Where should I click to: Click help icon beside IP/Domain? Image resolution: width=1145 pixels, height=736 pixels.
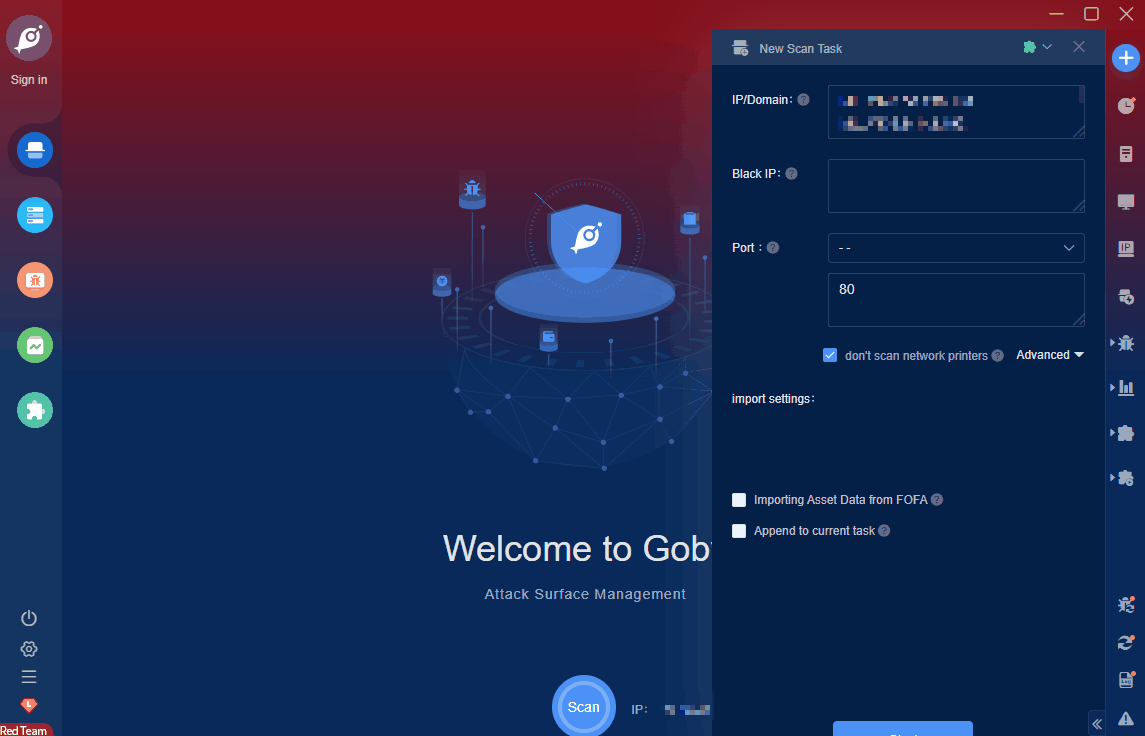coord(803,99)
